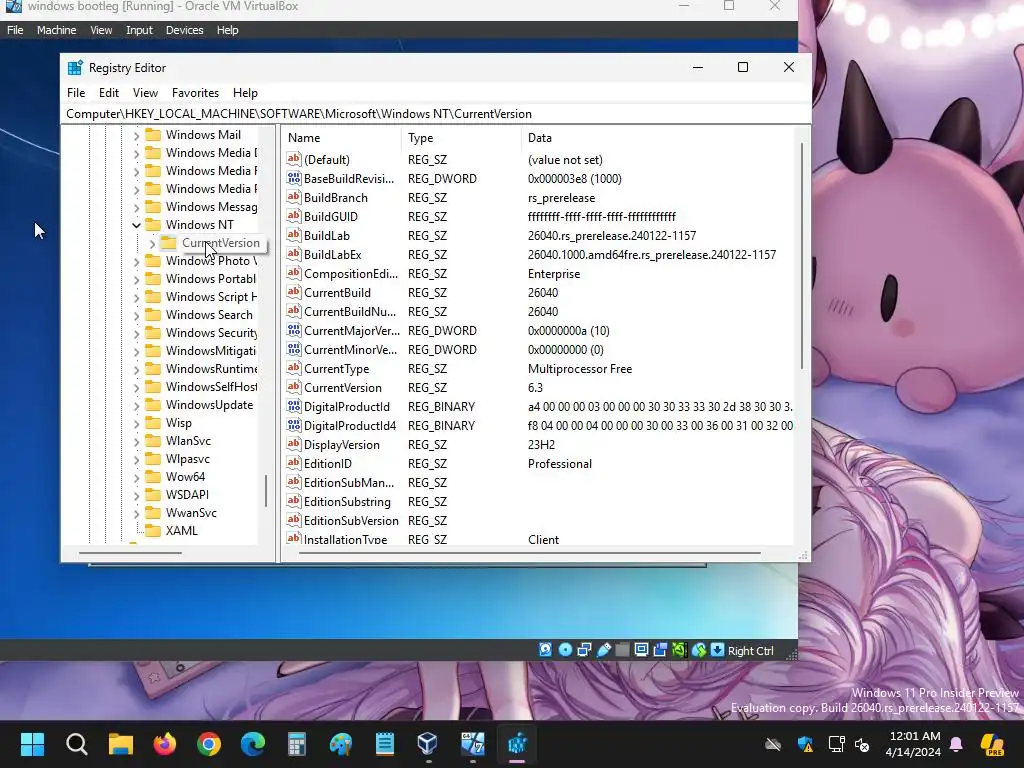Select the XAML registry key
This screenshot has width=1024, height=768.
click(x=182, y=531)
